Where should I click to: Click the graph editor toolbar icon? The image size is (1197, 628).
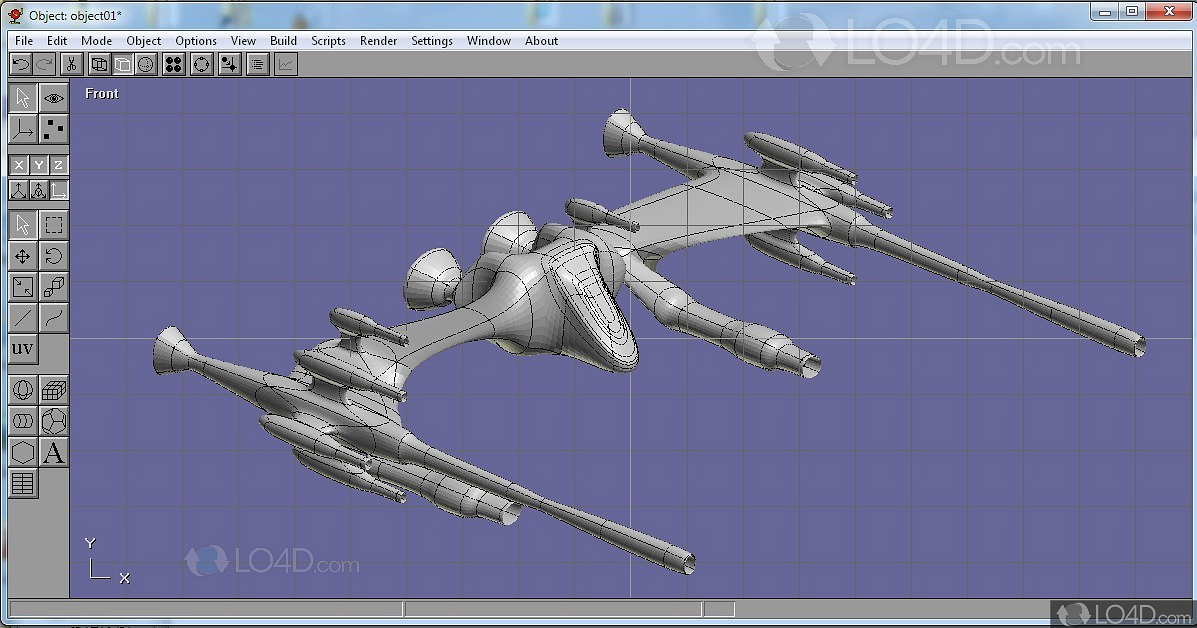[286, 65]
